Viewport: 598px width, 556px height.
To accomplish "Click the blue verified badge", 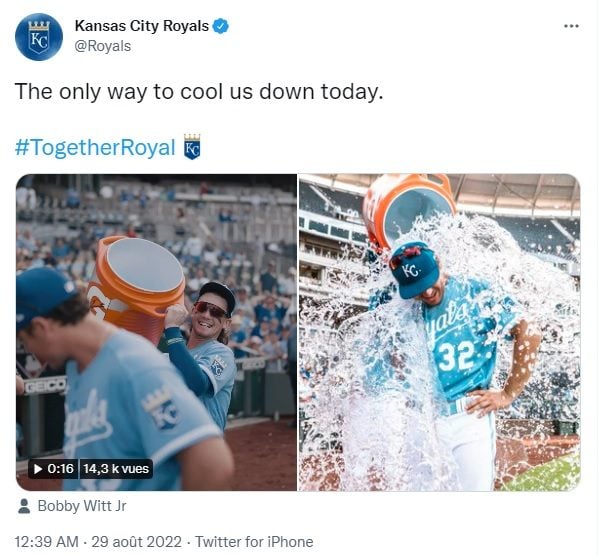I will [220, 26].
